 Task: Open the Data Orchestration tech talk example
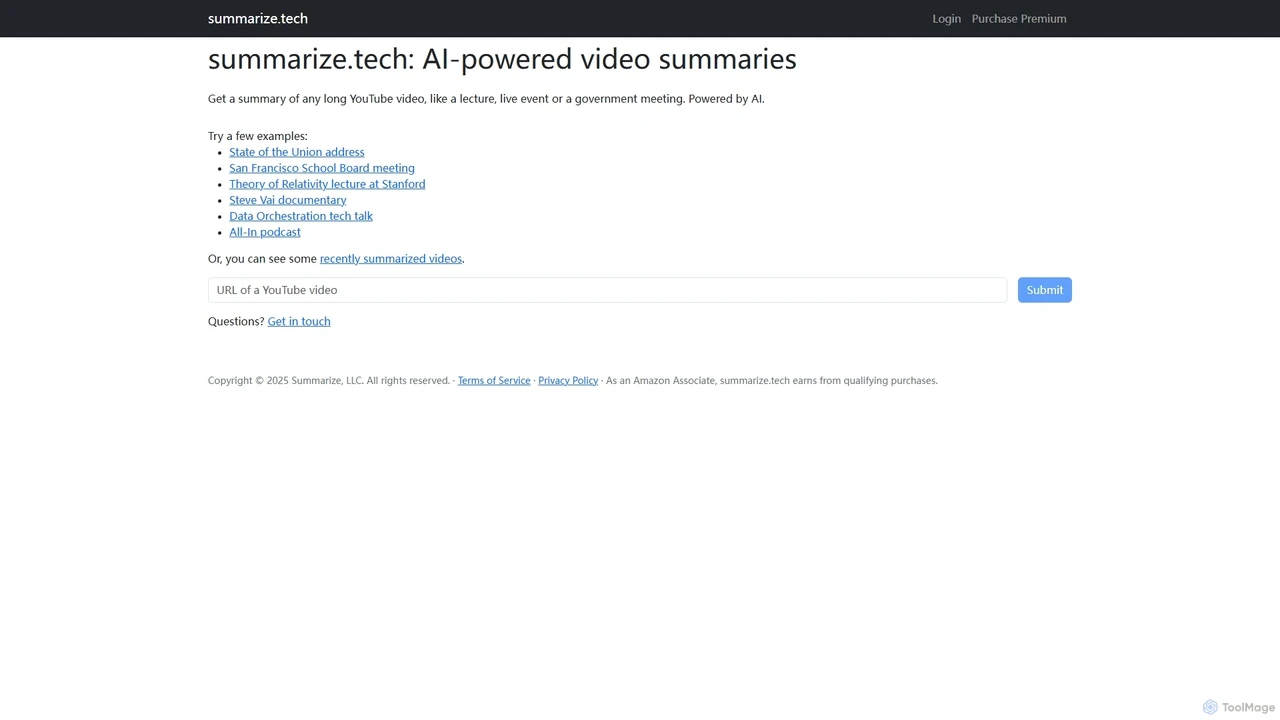click(301, 216)
